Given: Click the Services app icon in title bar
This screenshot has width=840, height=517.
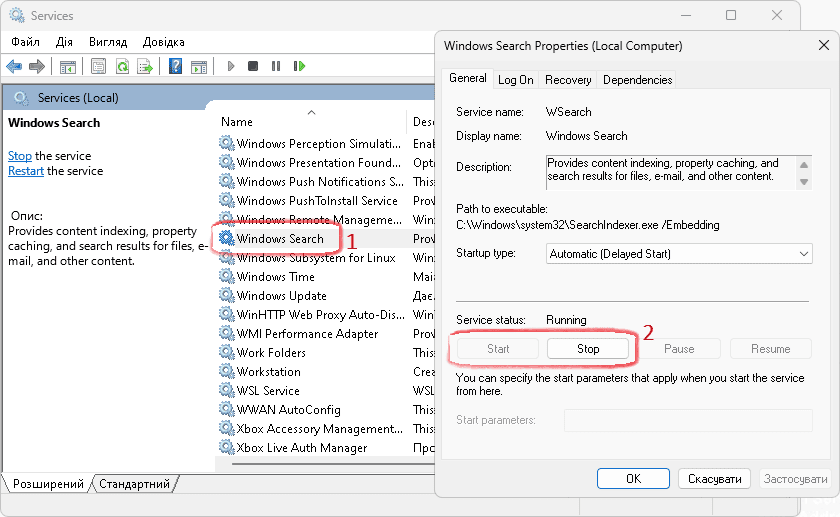Looking at the screenshot, I should click(x=17, y=16).
